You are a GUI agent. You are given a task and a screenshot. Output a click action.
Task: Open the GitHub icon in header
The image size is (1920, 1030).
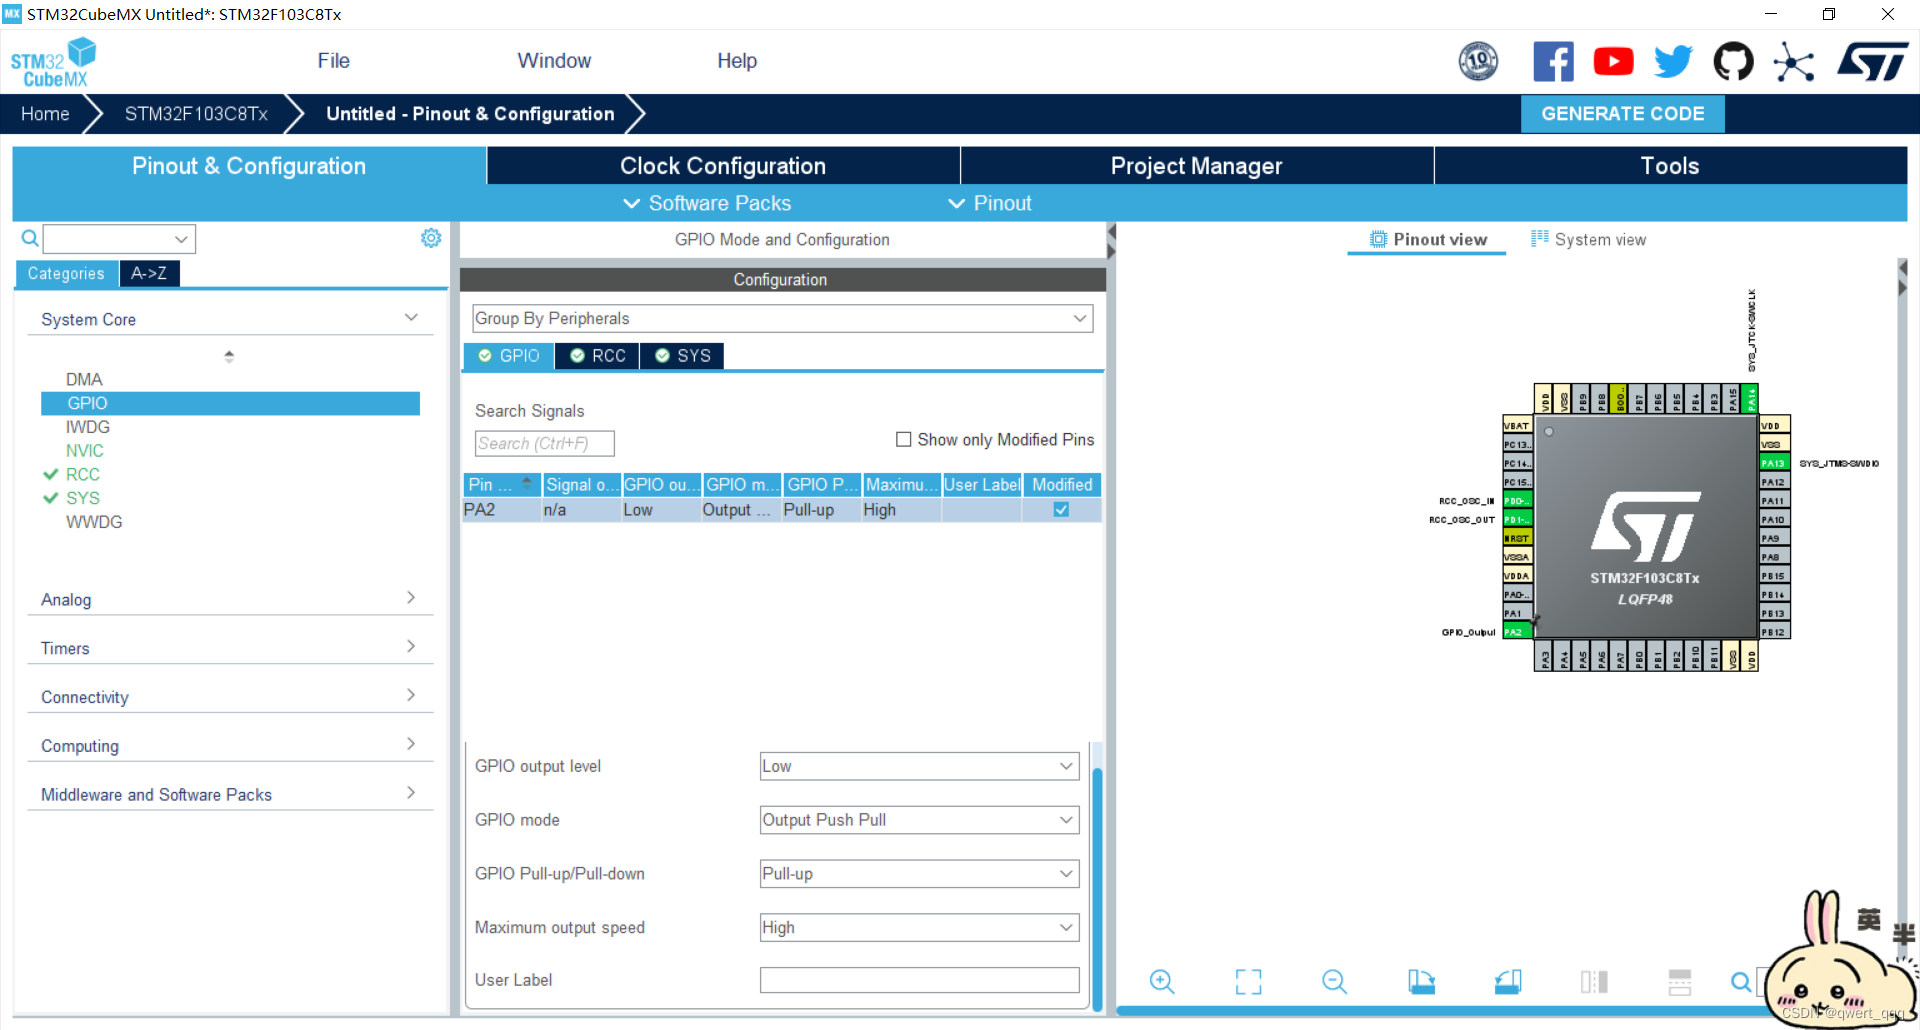tap(1733, 62)
